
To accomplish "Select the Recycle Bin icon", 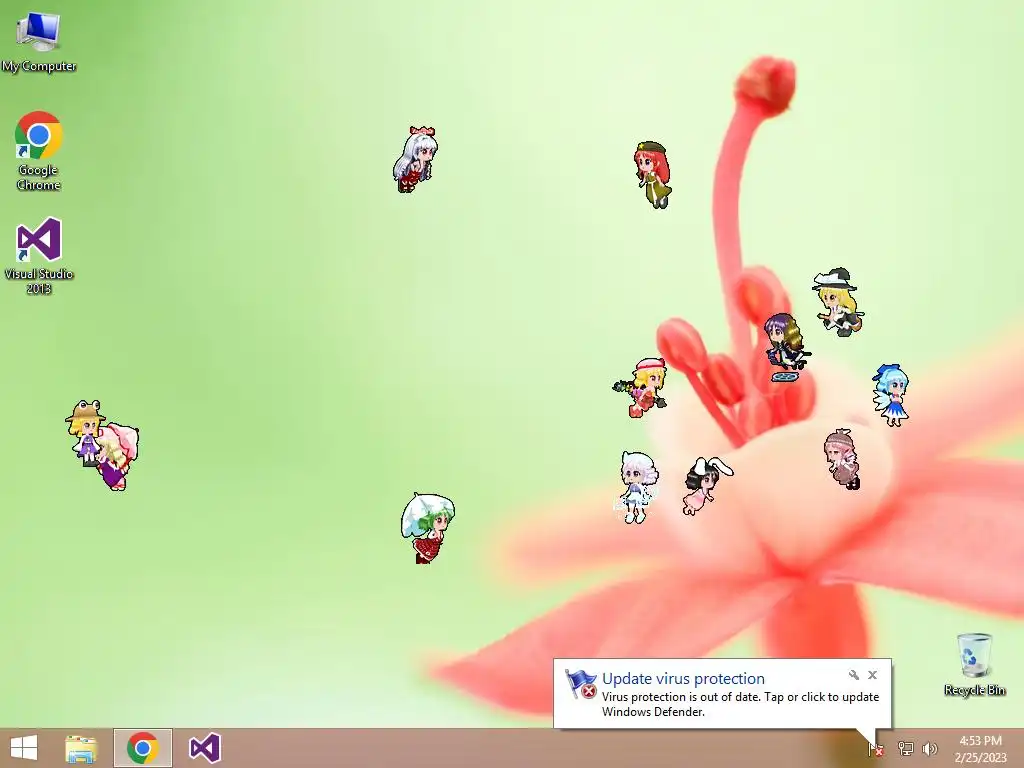I will click(974, 664).
